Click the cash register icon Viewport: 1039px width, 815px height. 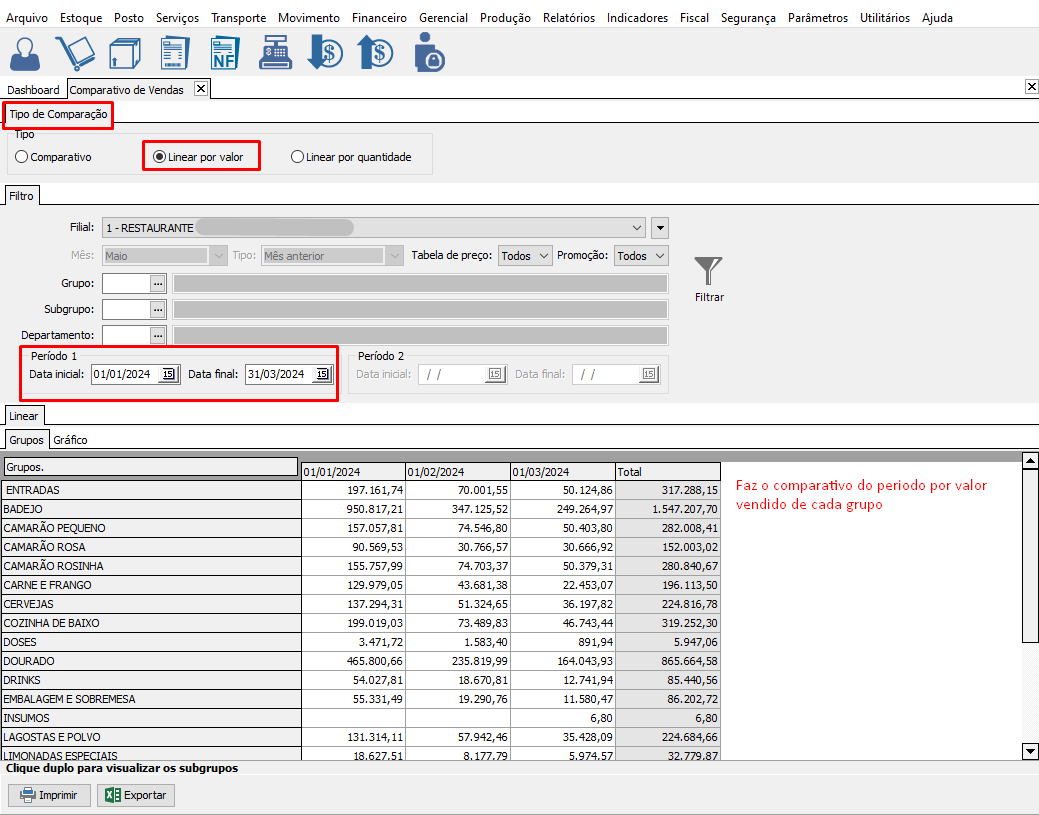(276, 52)
